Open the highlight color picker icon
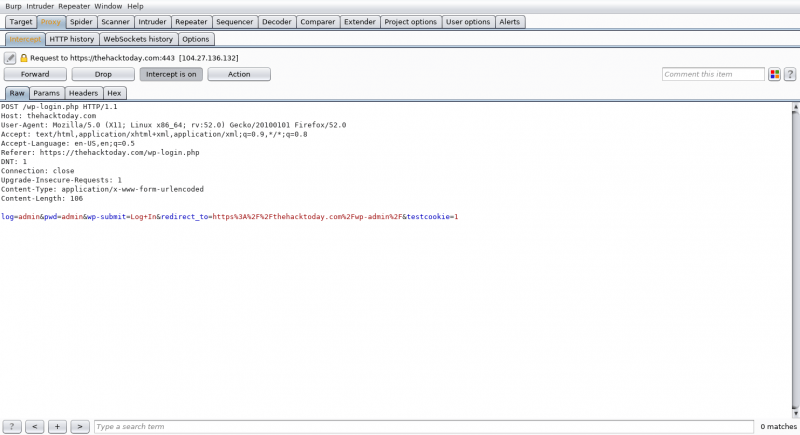The width and height of the screenshot is (800, 435). click(x=774, y=74)
